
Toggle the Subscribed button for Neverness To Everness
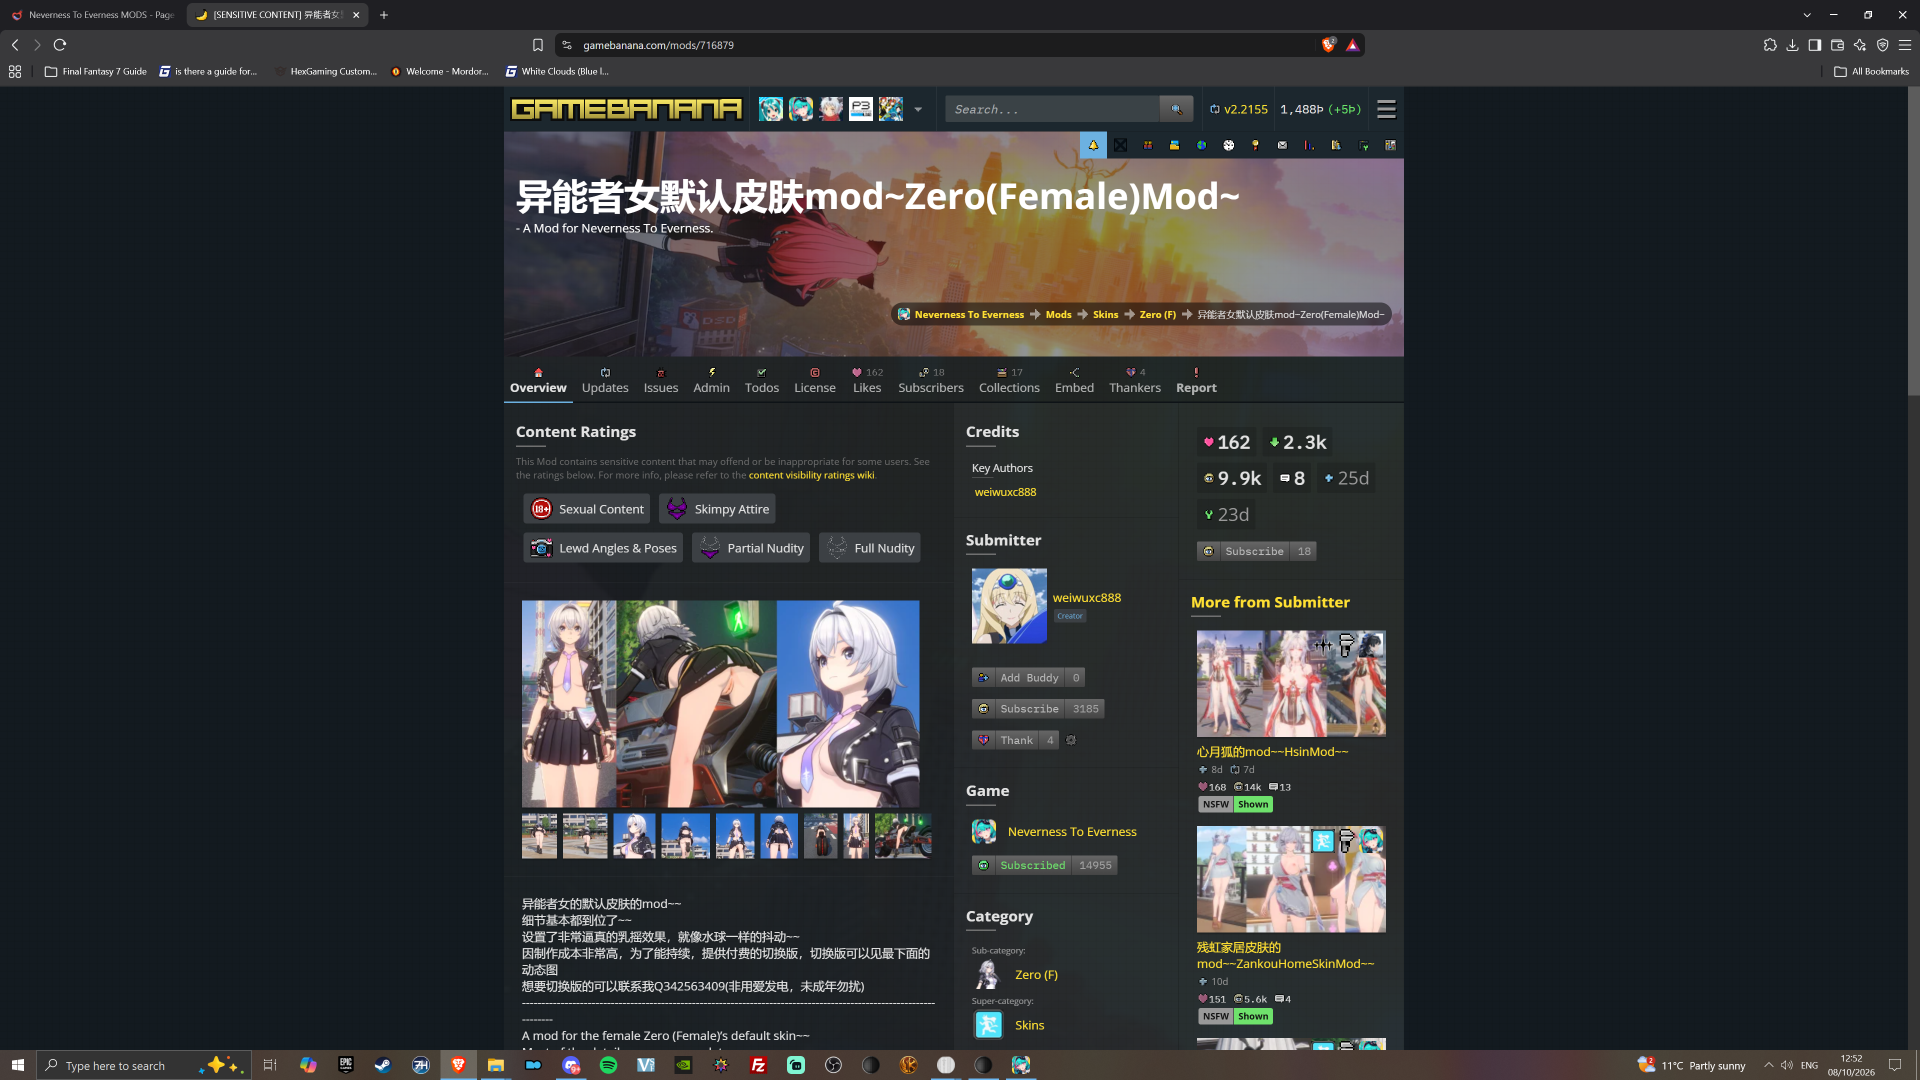[x=1044, y=865]
